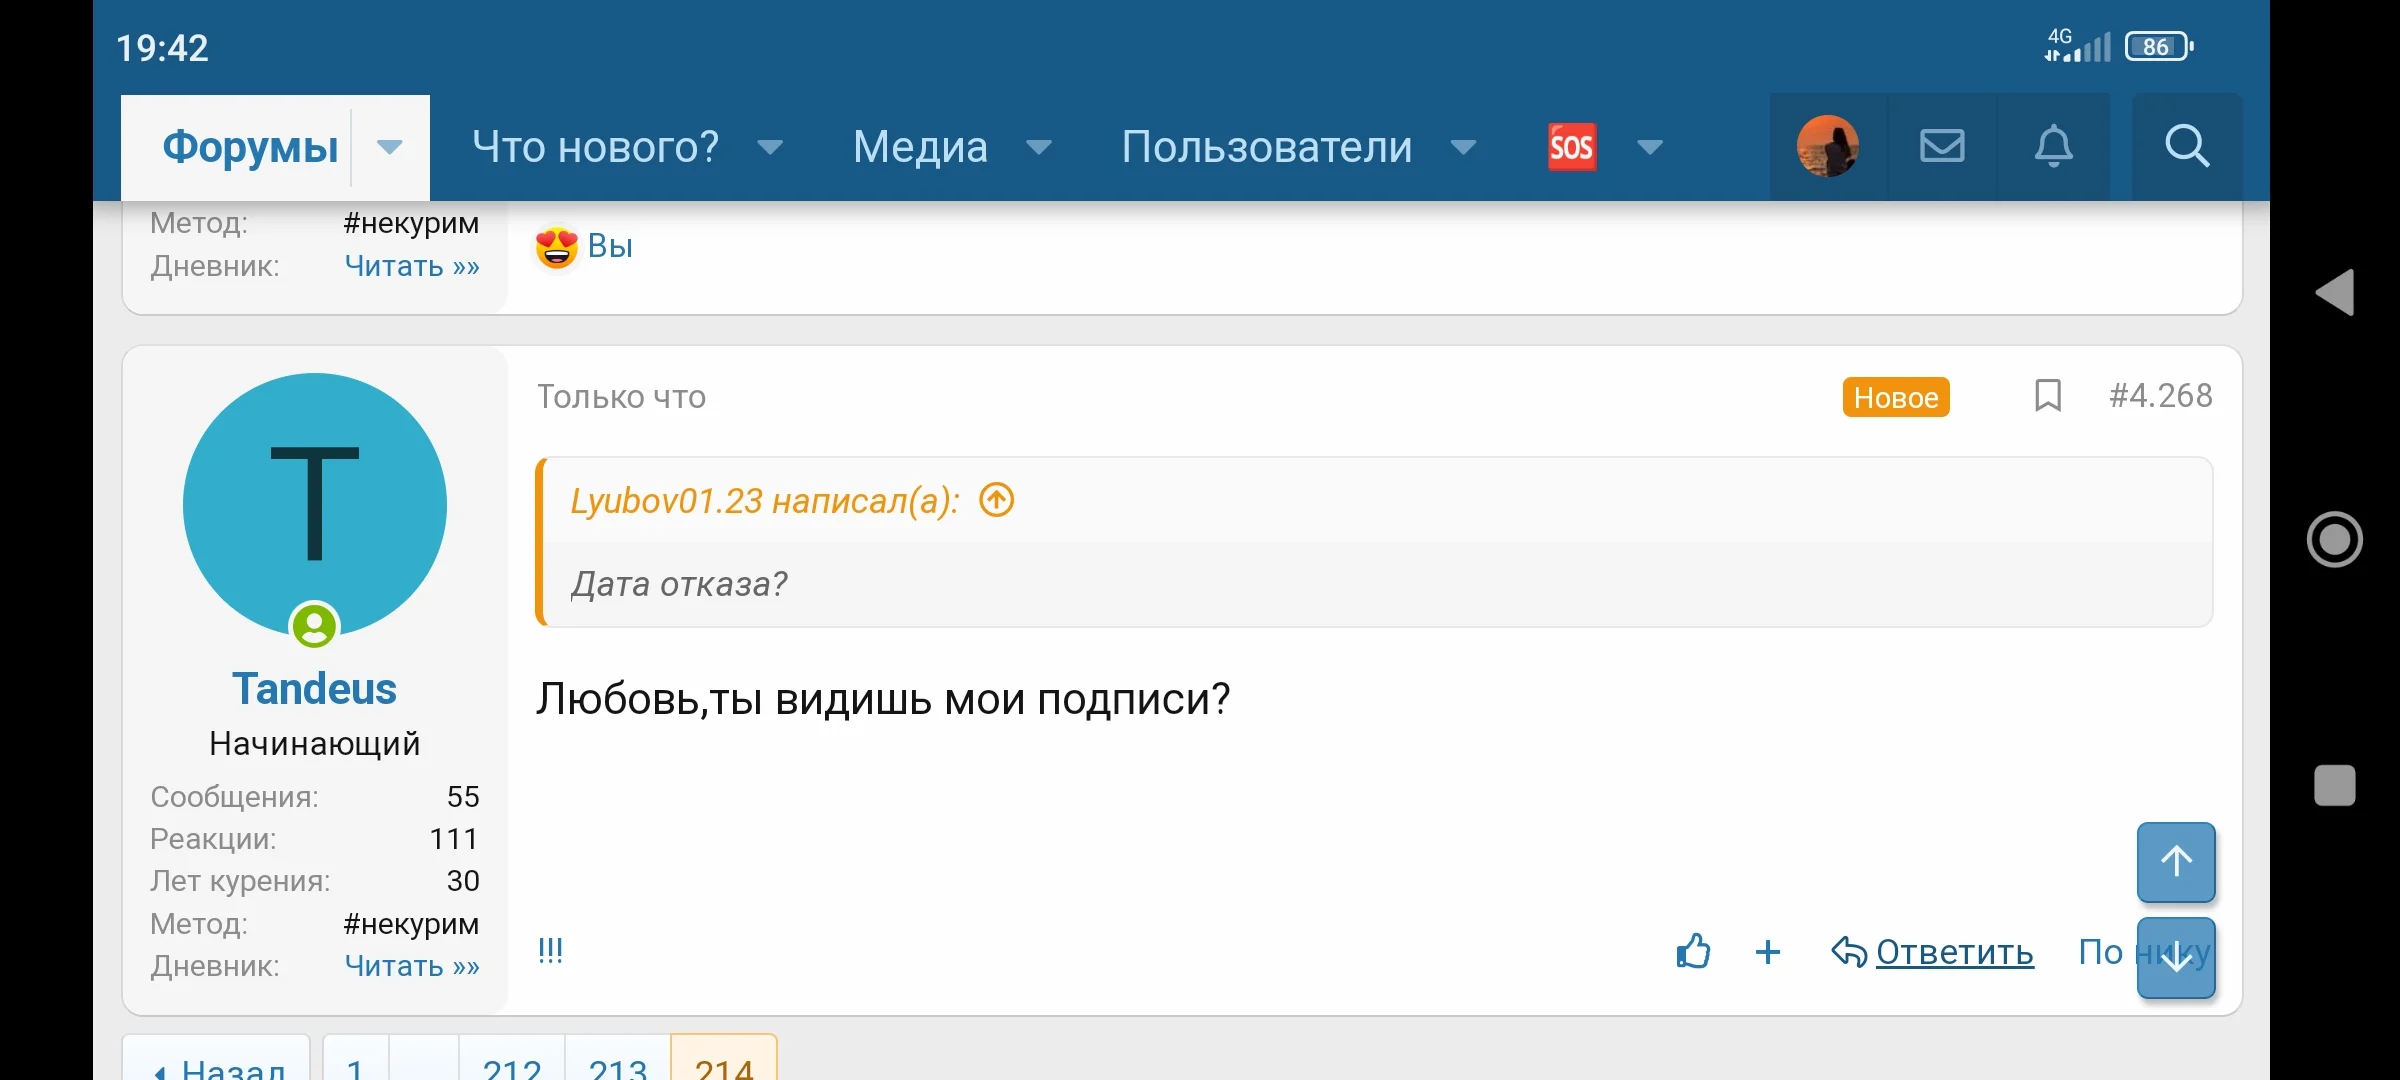Open your profile avatar

pos(1828,146)
